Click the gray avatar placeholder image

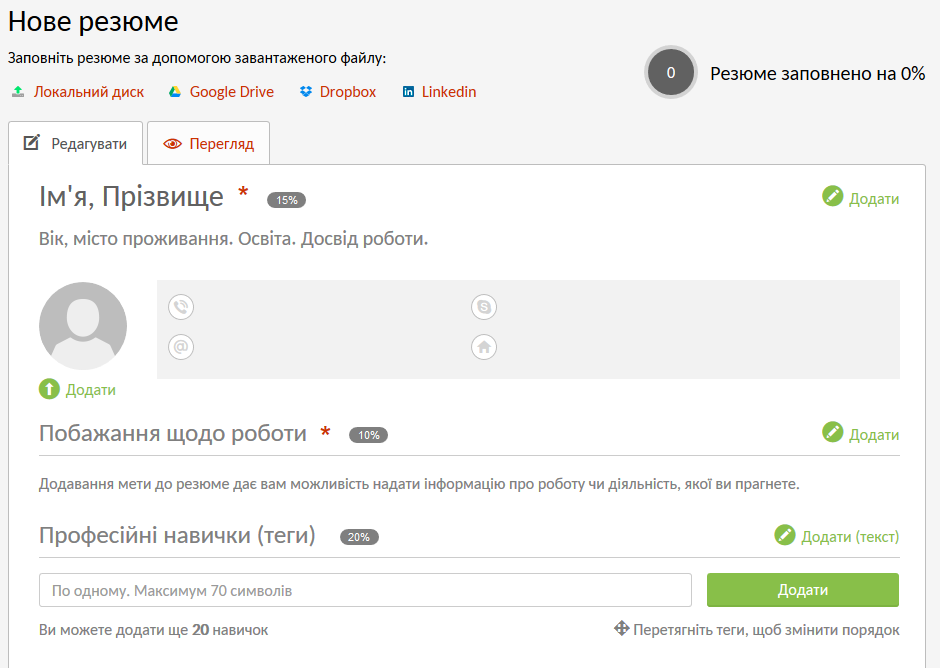tap(83, 326)
